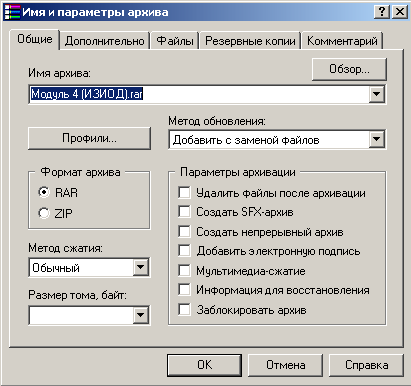Click the WinRAR icon in title bar
Viewport: 411px width, 386px height.
(12, 12)
